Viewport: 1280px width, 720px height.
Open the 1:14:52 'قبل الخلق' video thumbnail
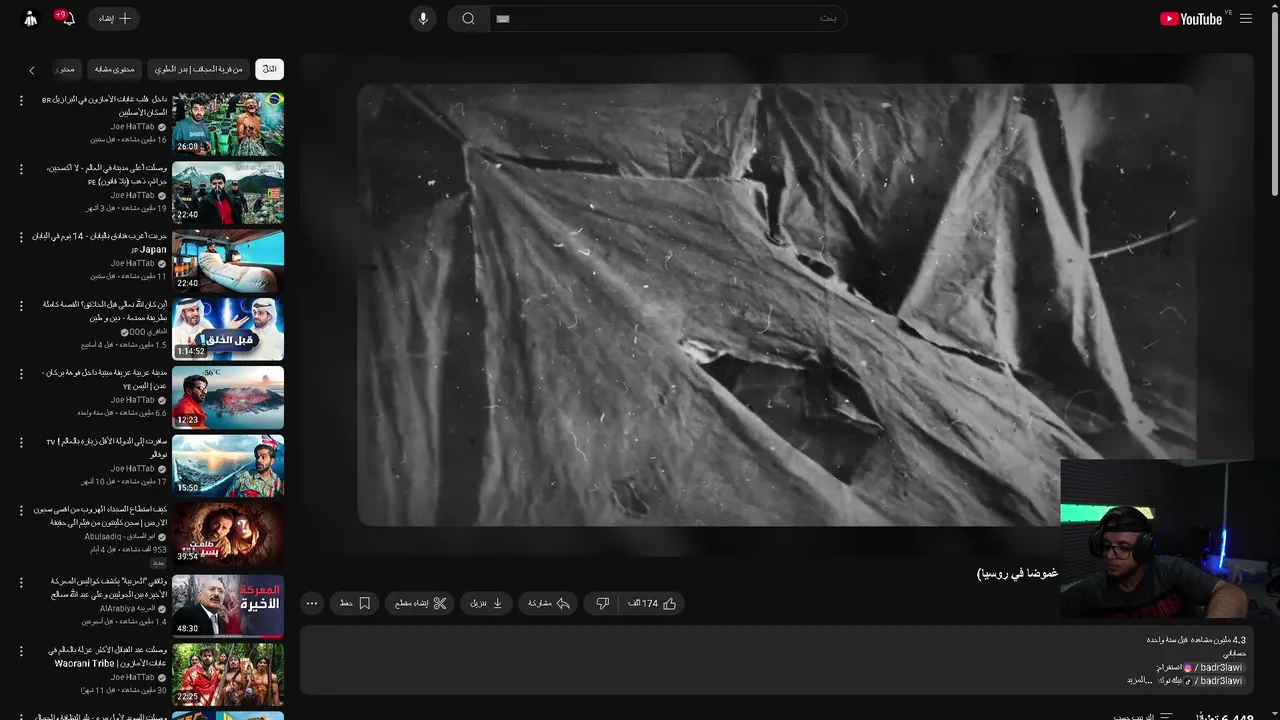228,329
